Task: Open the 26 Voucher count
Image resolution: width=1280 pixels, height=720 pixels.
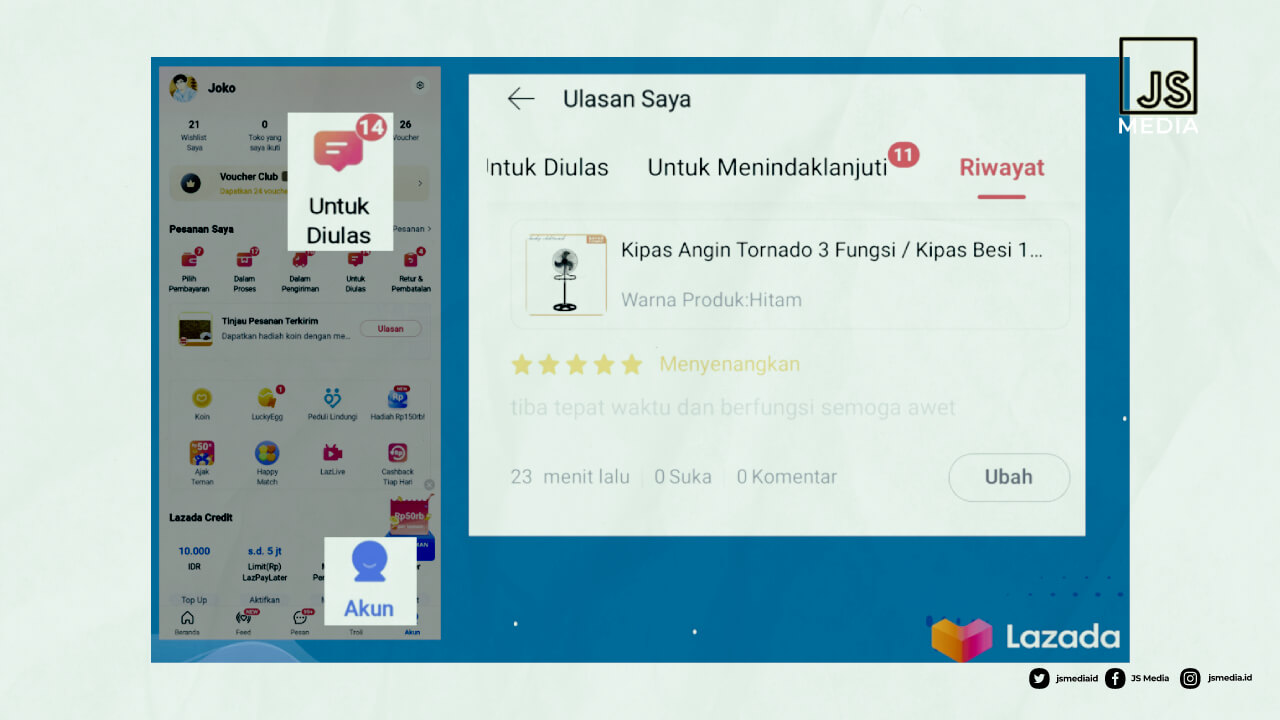Action: click(x=405, y=130)
